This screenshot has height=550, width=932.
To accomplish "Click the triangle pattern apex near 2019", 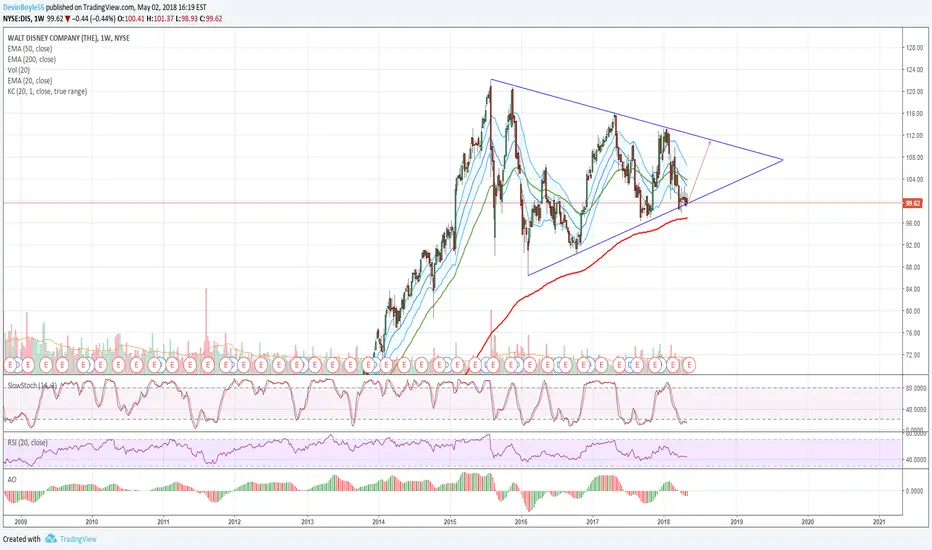I will (782, 159).
